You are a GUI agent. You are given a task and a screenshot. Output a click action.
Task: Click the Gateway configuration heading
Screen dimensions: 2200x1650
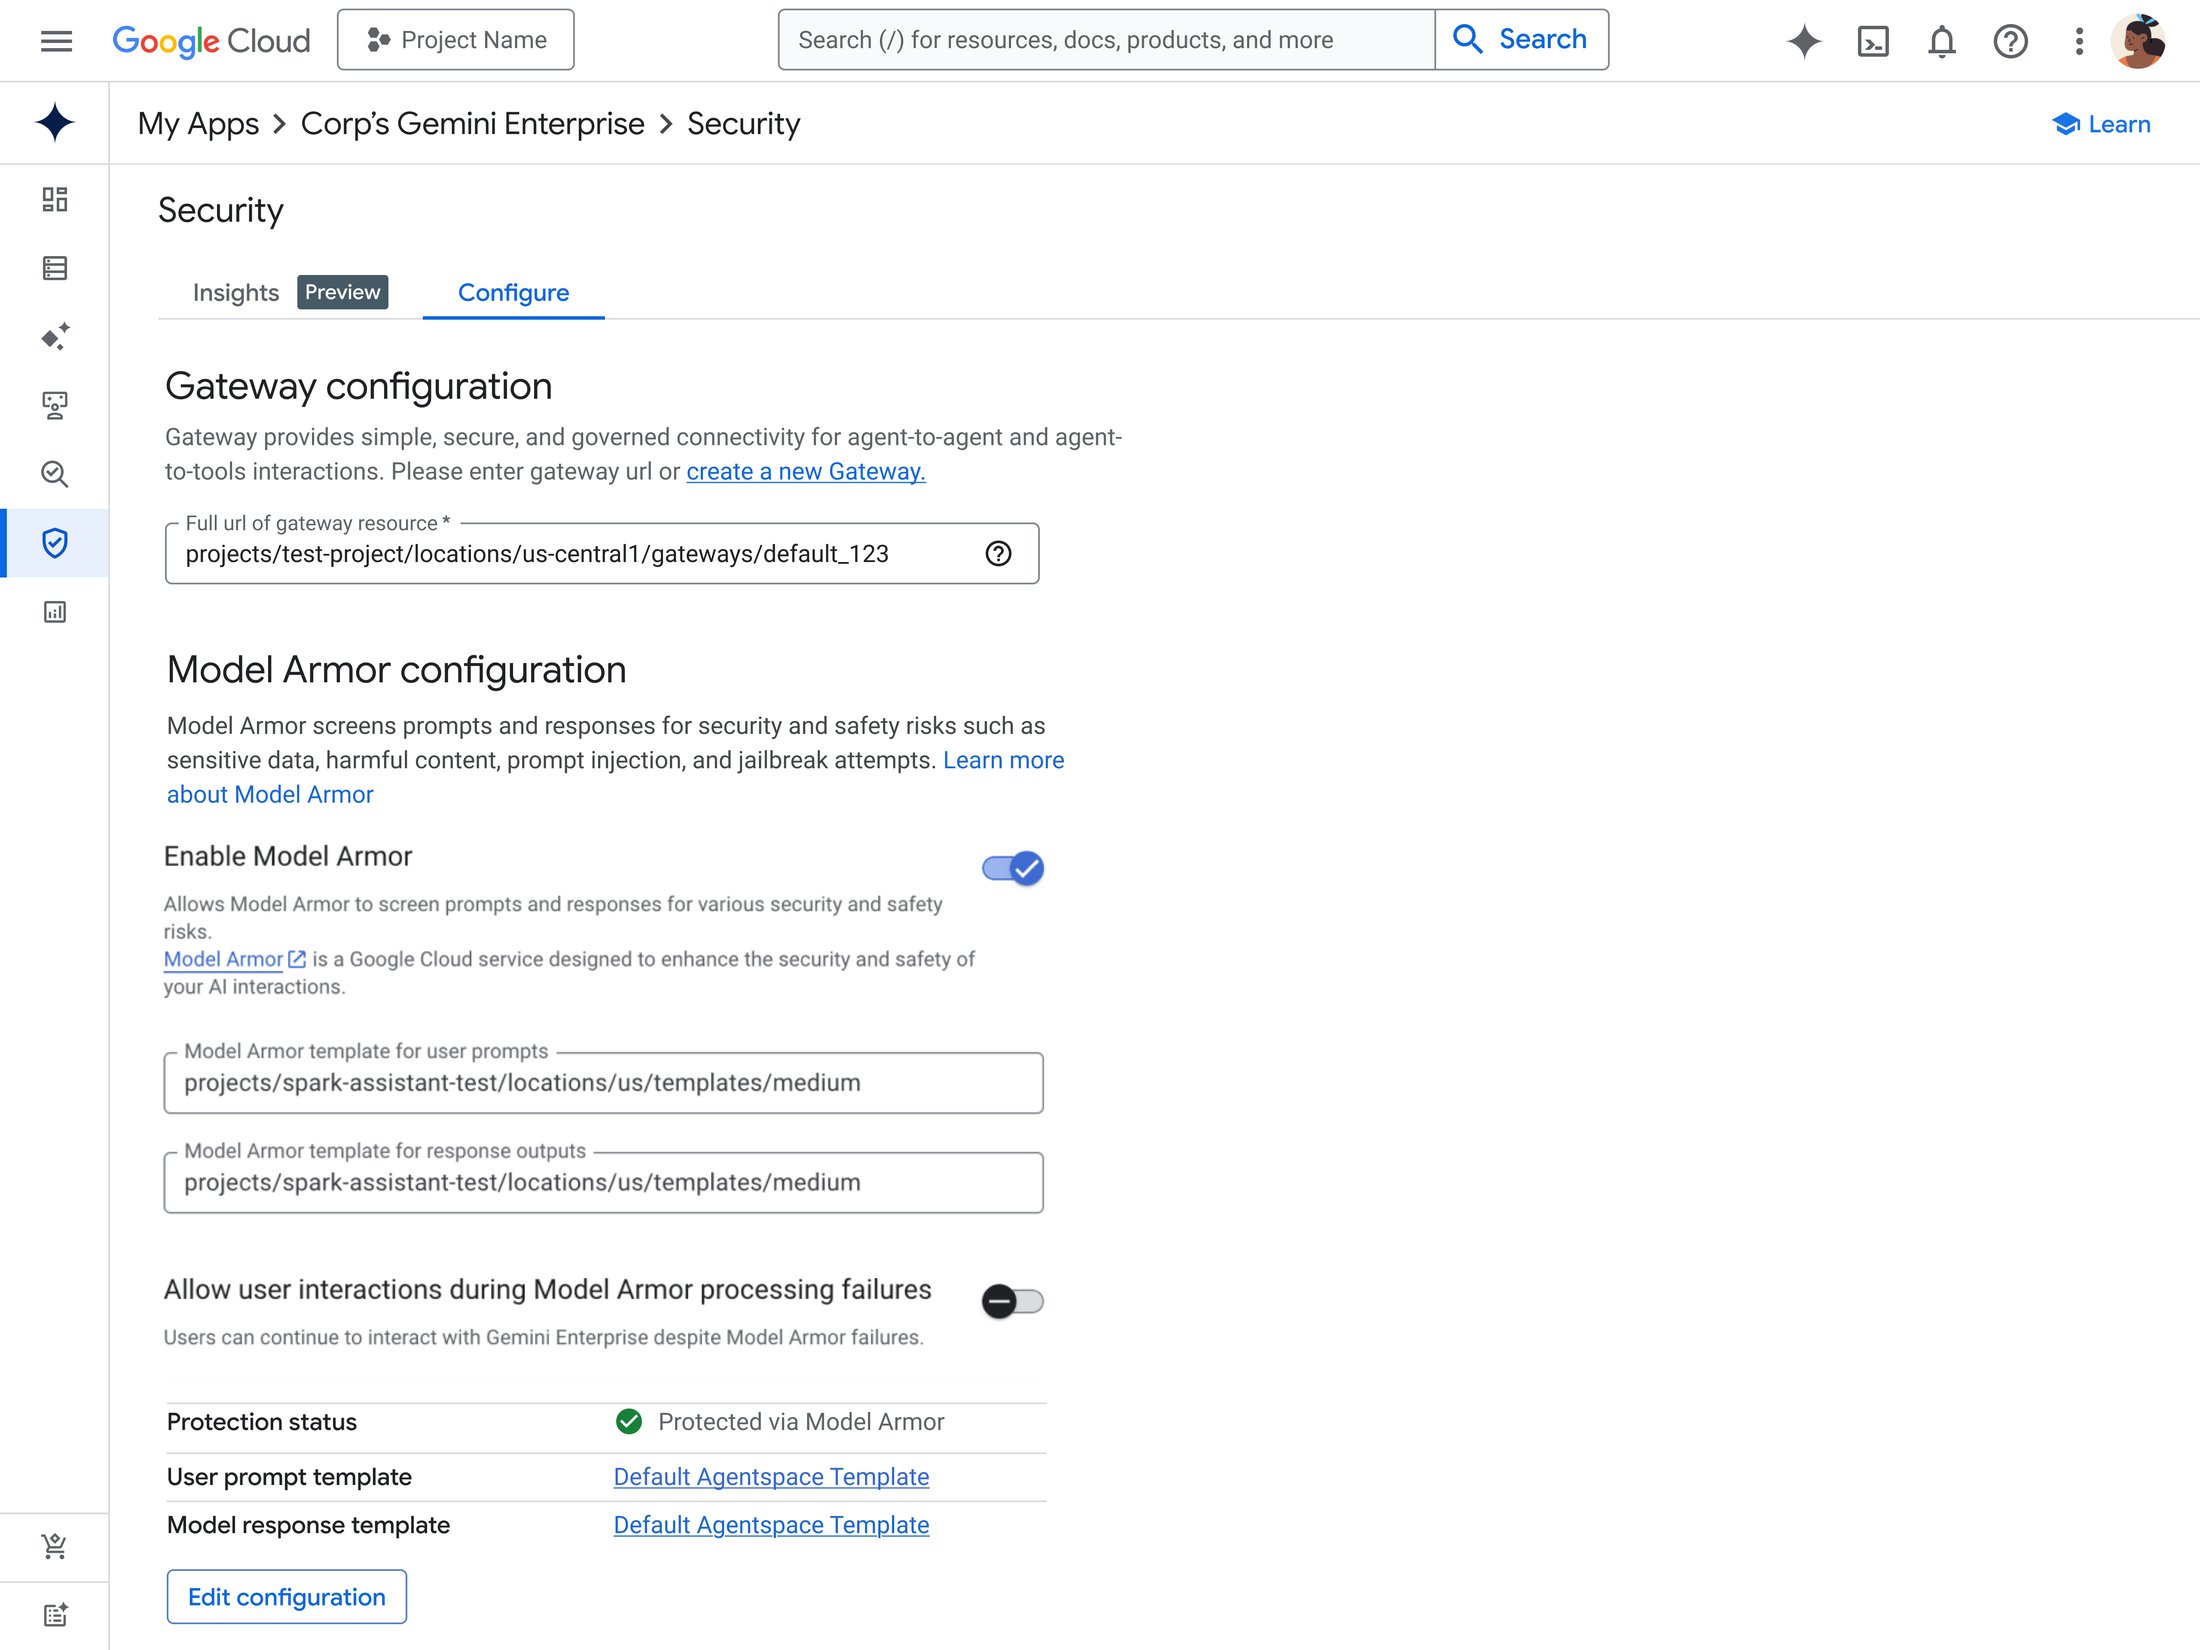[x=358, y=386]
